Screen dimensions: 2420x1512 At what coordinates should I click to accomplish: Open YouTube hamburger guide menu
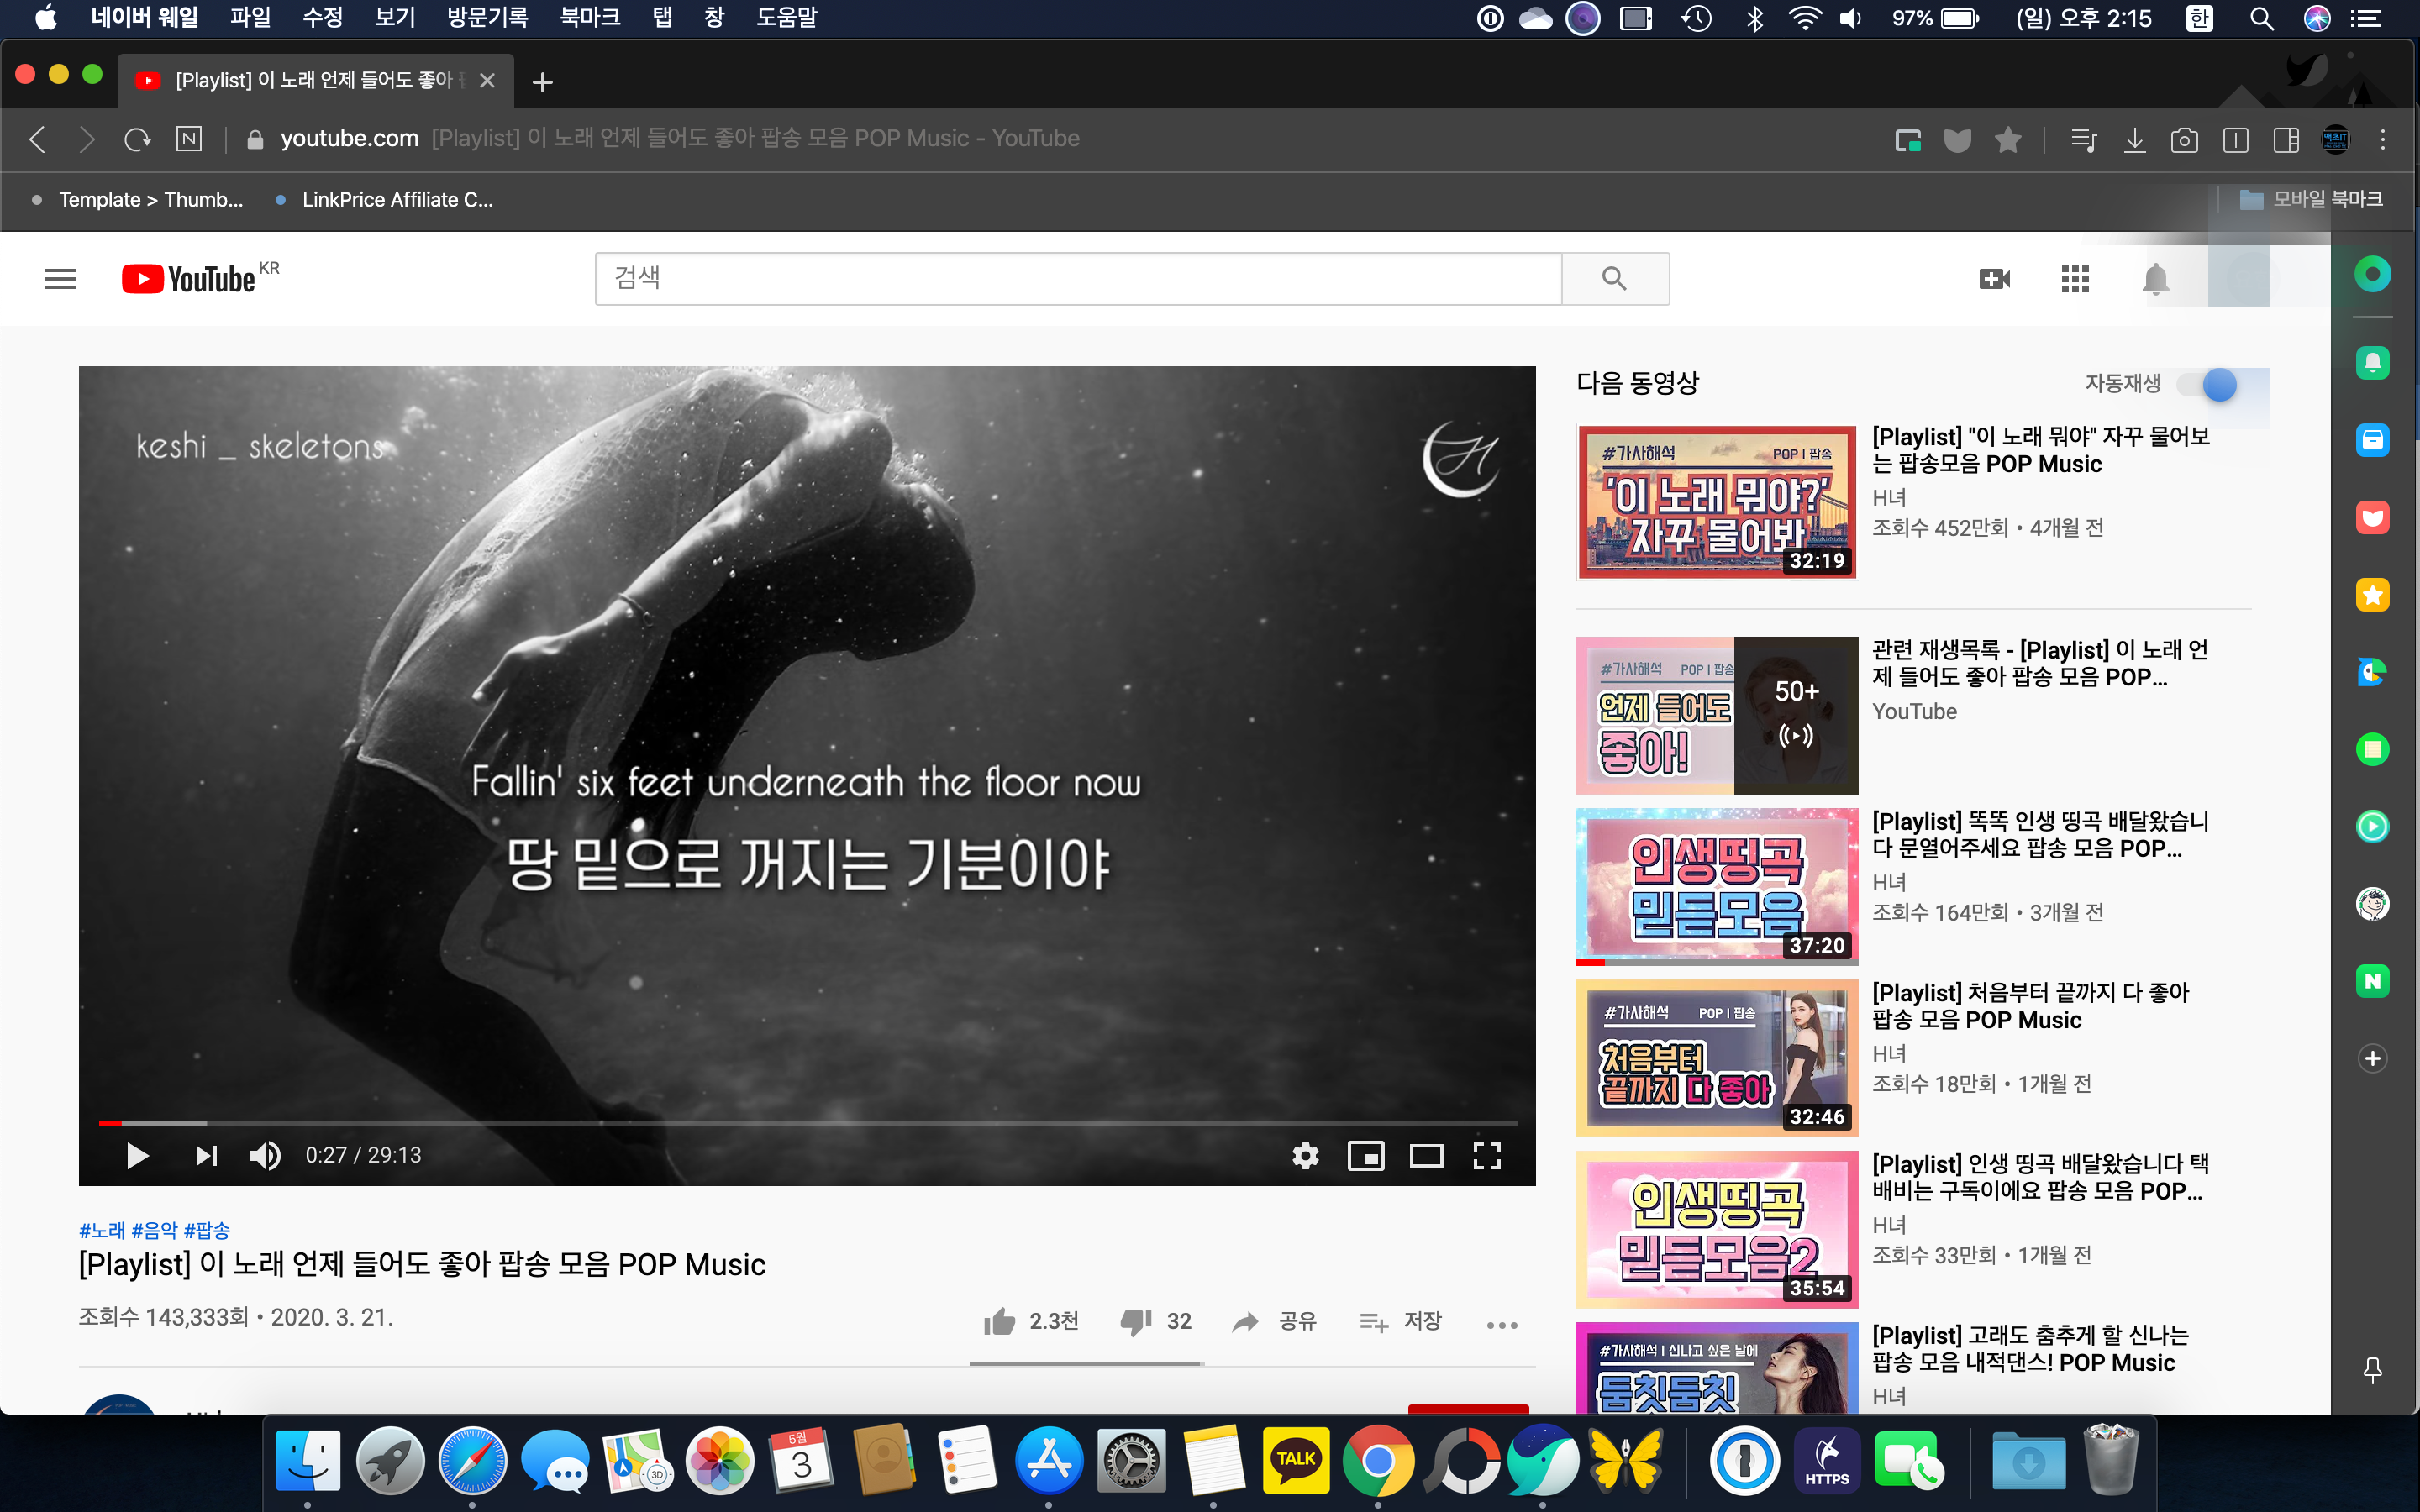[x=60, y=279]
